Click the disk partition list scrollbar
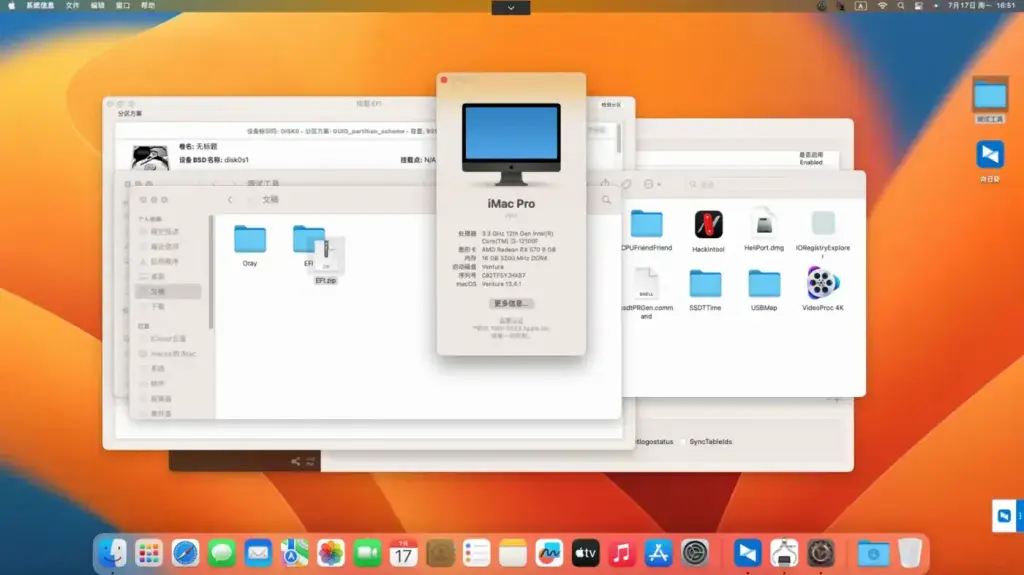Image resolution: width=1024 pixels, height=575 pixels. point(618,139)
